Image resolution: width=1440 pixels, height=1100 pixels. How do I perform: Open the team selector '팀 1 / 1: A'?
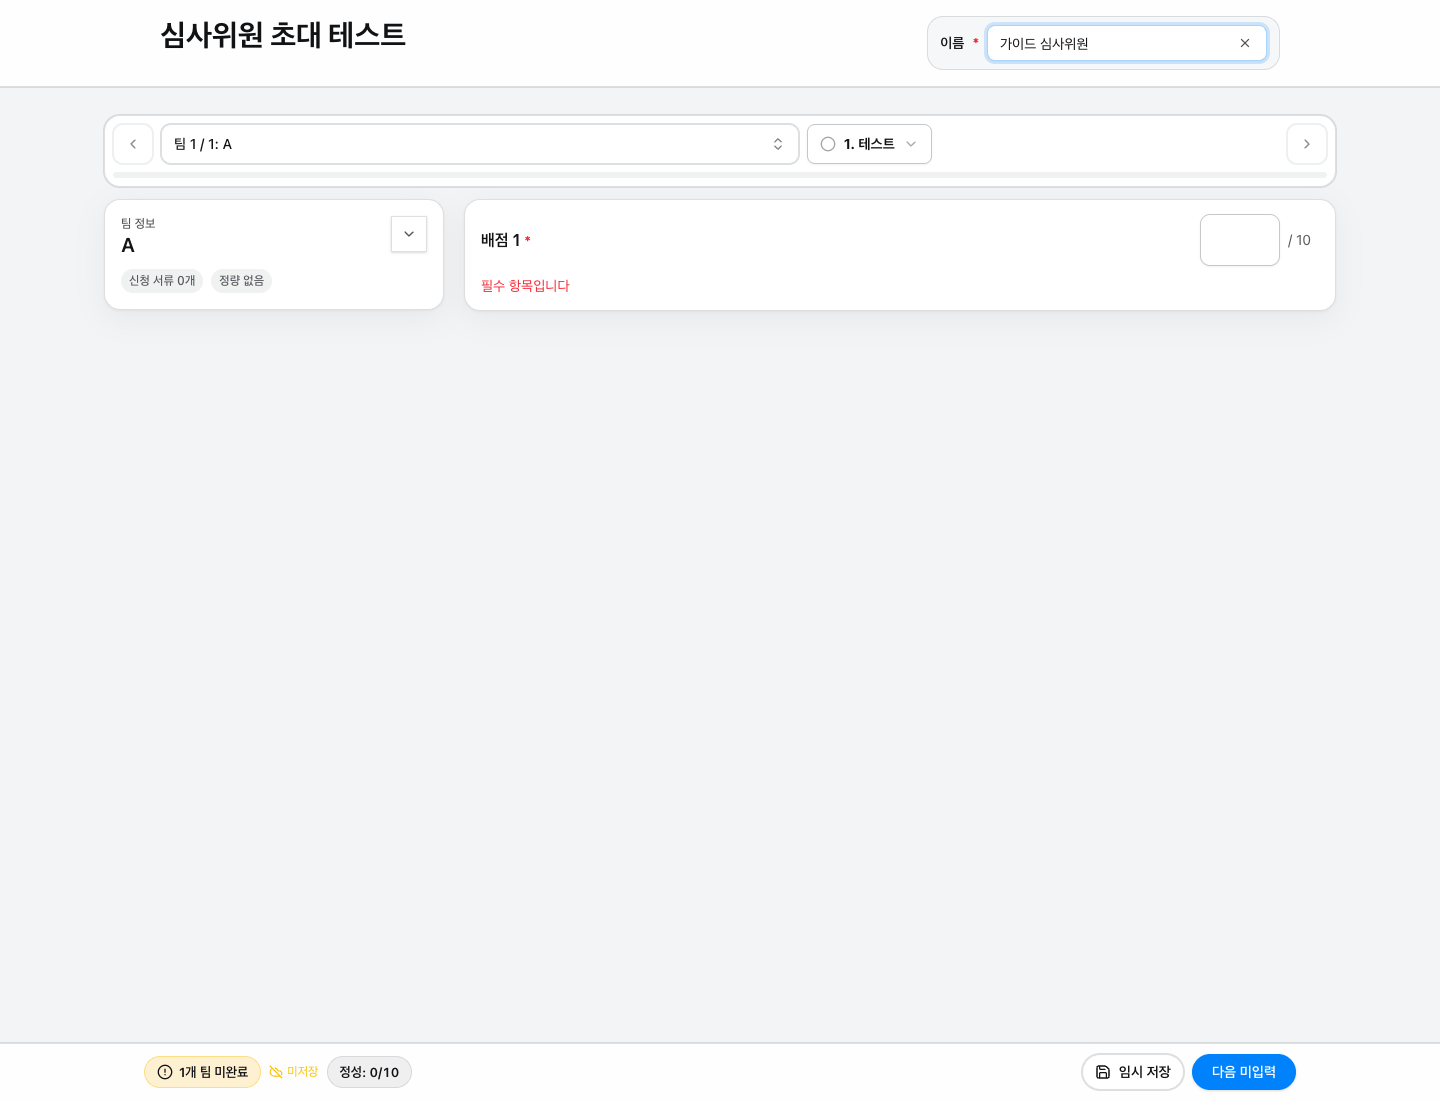(480, 144)
